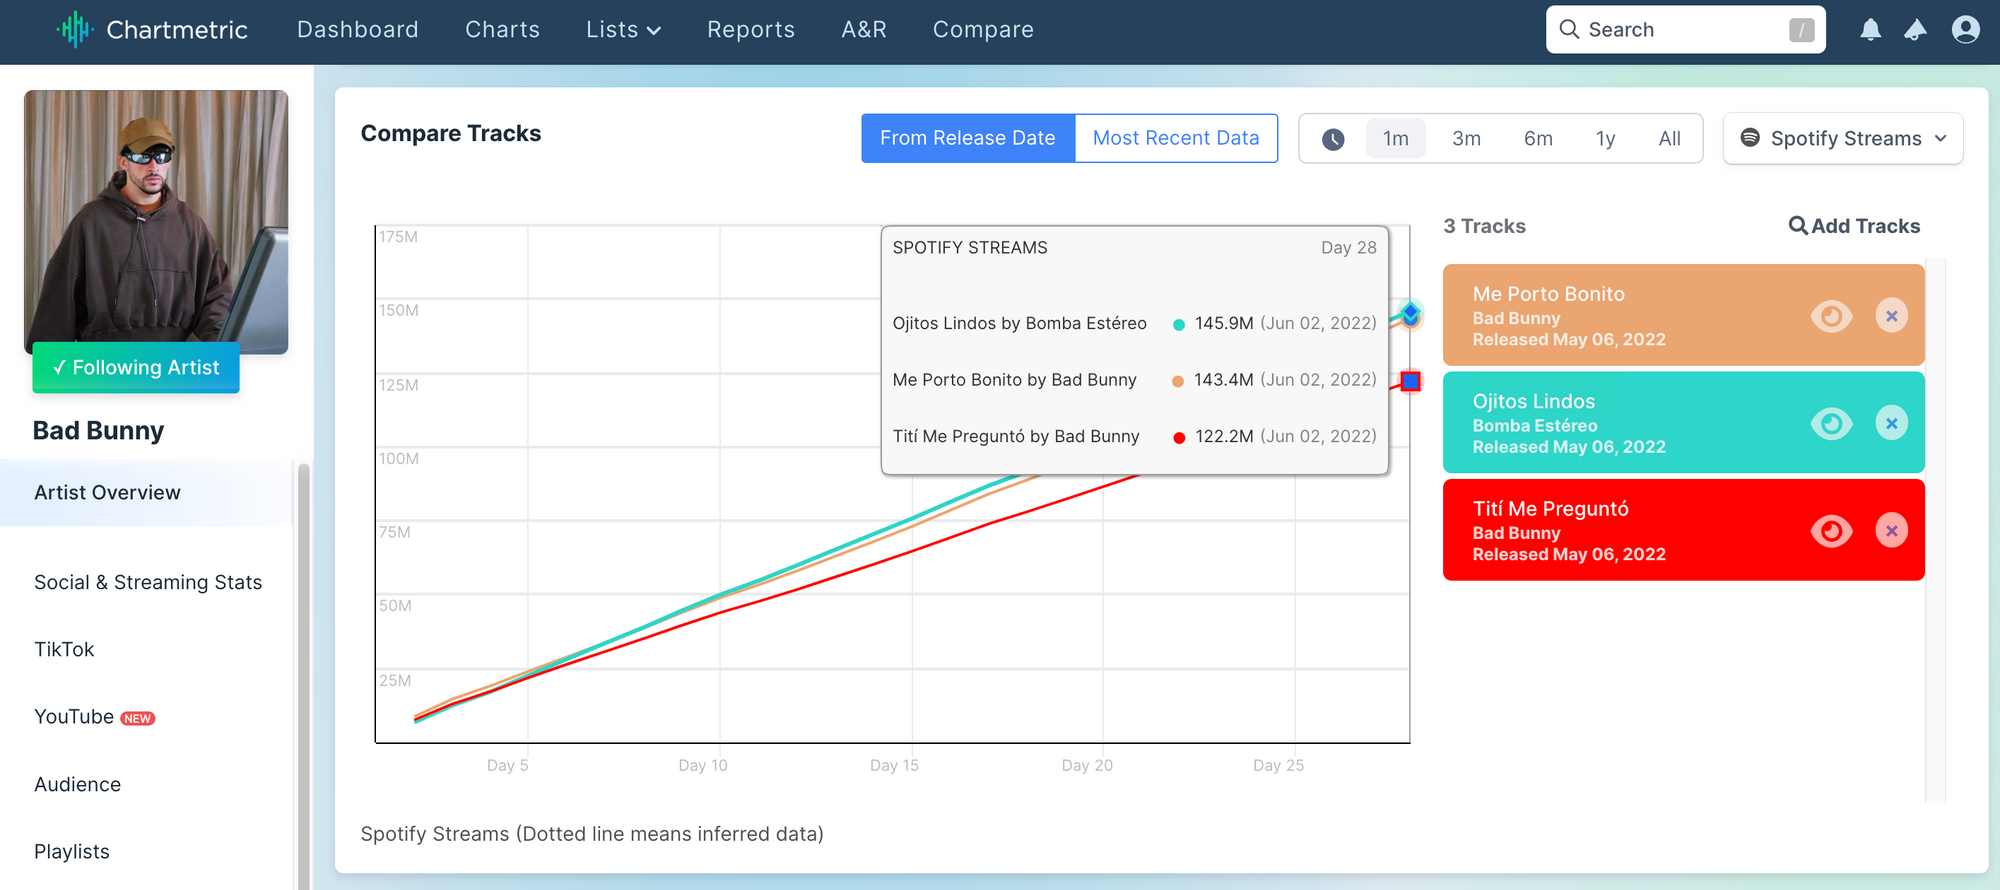The height and width of the screenshot is (890, 2000).
Task: Click Bomba Estéreo artist name on card
Action: click(1534, 425)
